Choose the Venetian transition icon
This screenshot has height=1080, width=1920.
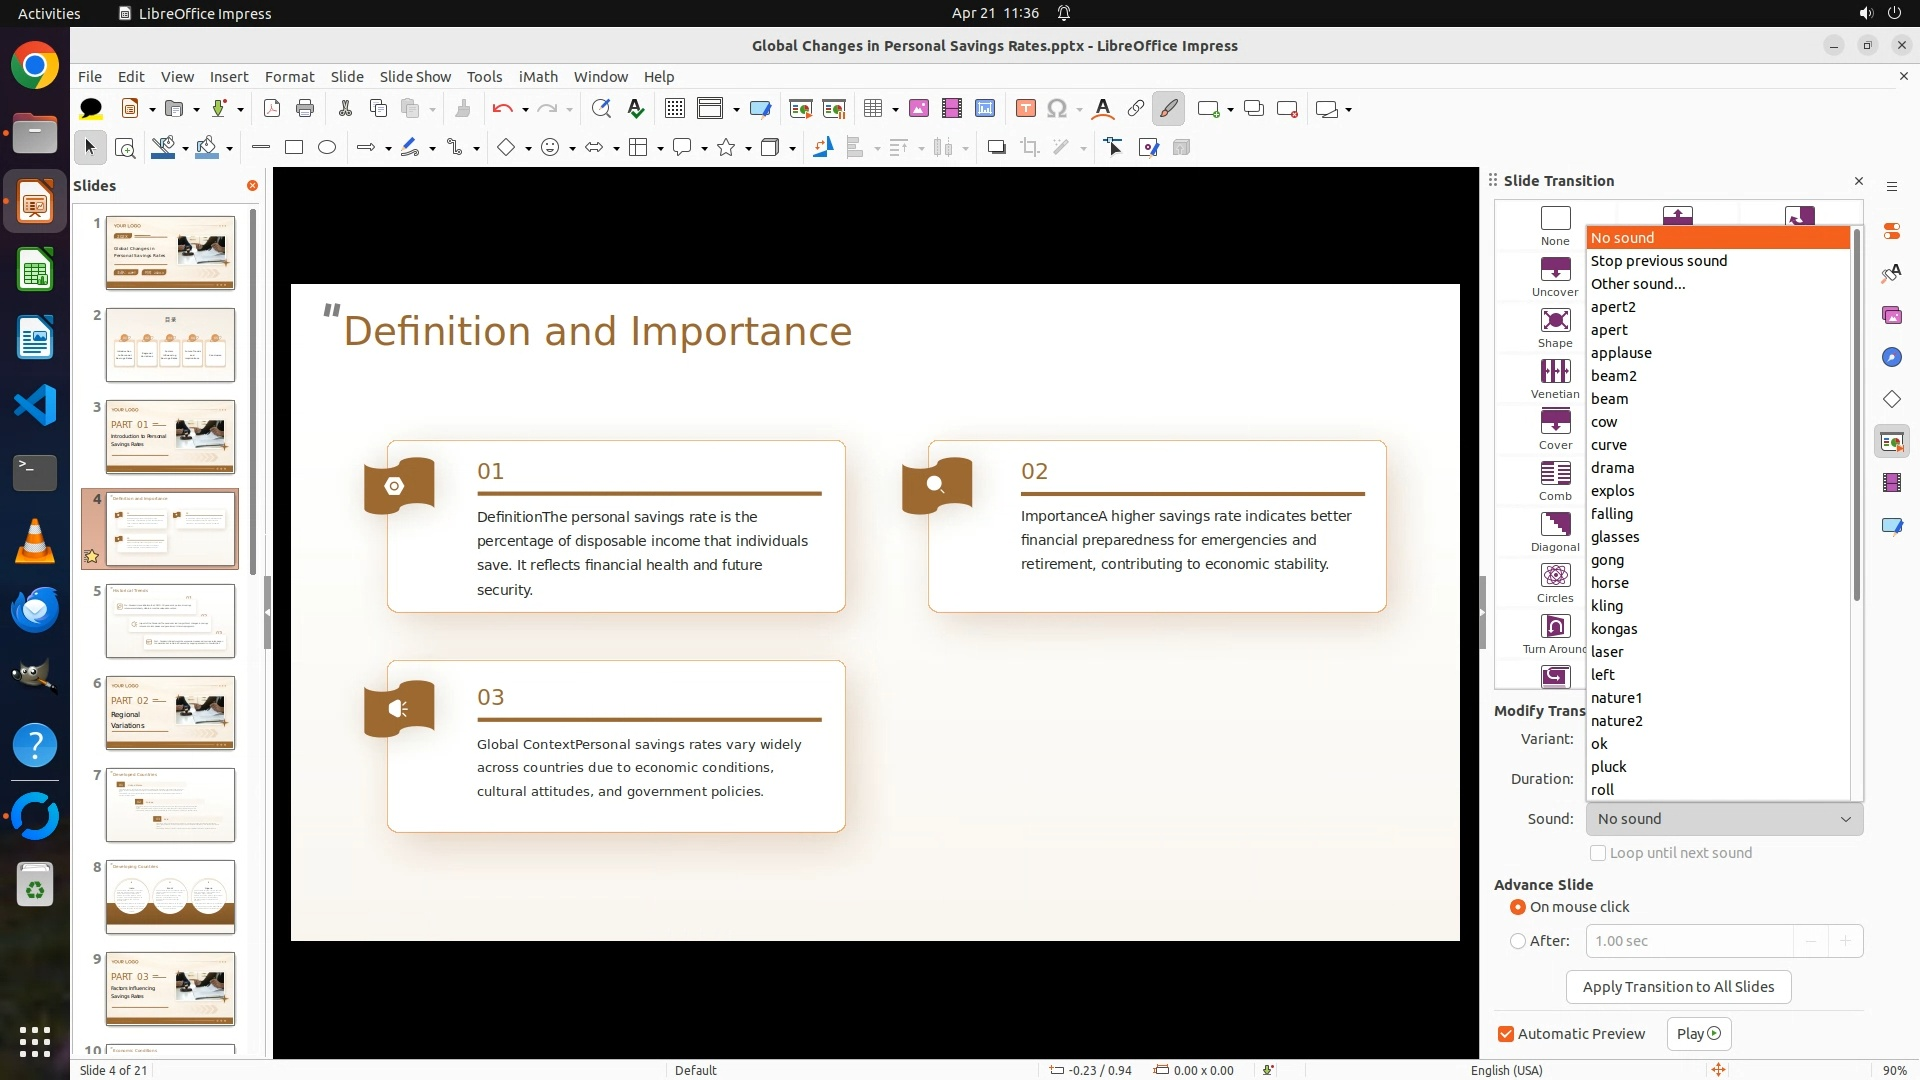[1555, 372]
